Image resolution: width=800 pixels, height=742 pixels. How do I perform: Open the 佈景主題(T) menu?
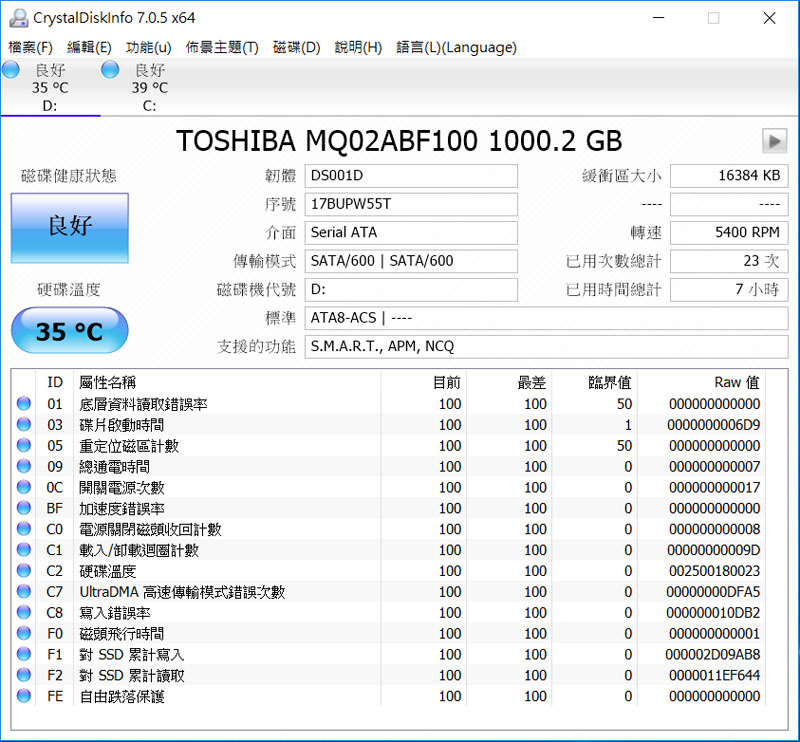pos(222,47)
